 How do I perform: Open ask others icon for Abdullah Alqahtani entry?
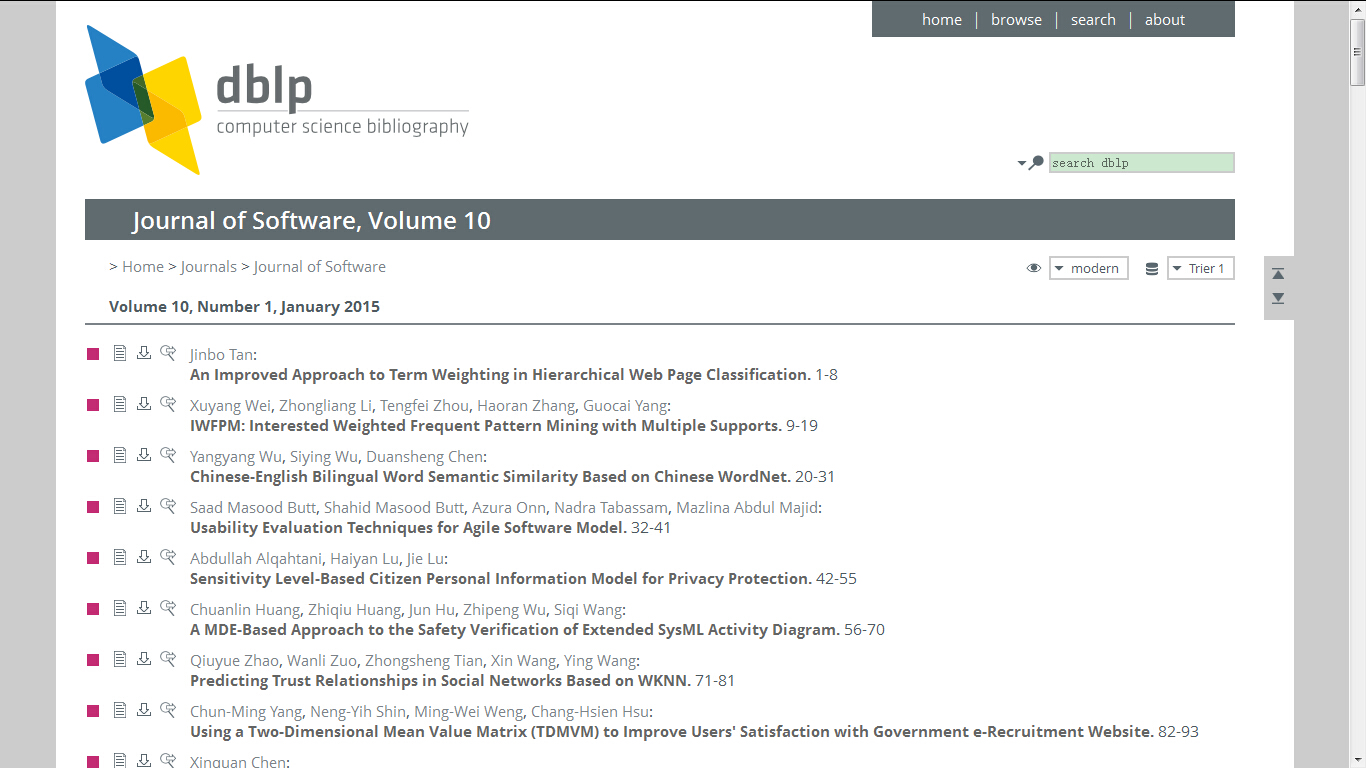click(x=168, y=556)
